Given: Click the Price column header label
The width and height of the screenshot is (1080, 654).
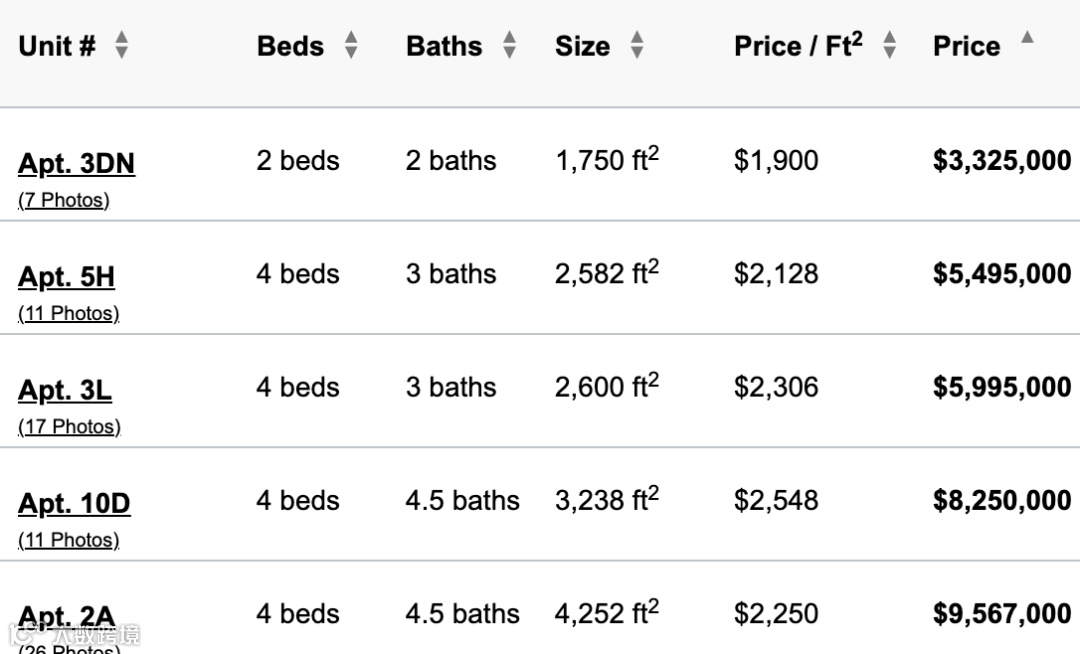Looking at the screenshot, I should coord(966,46).
